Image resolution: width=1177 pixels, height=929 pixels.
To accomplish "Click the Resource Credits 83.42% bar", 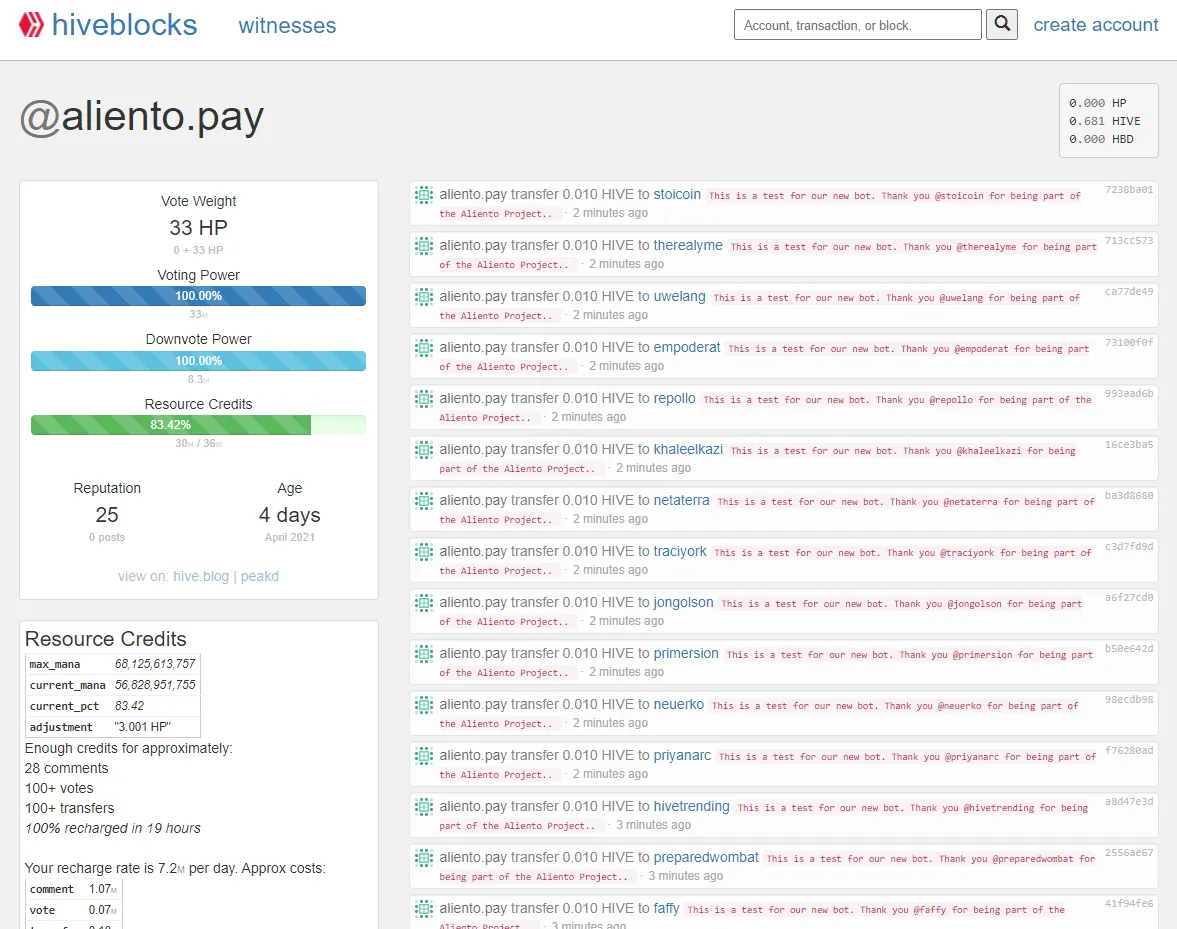I will pyautogui.click(x=198, y=425).
